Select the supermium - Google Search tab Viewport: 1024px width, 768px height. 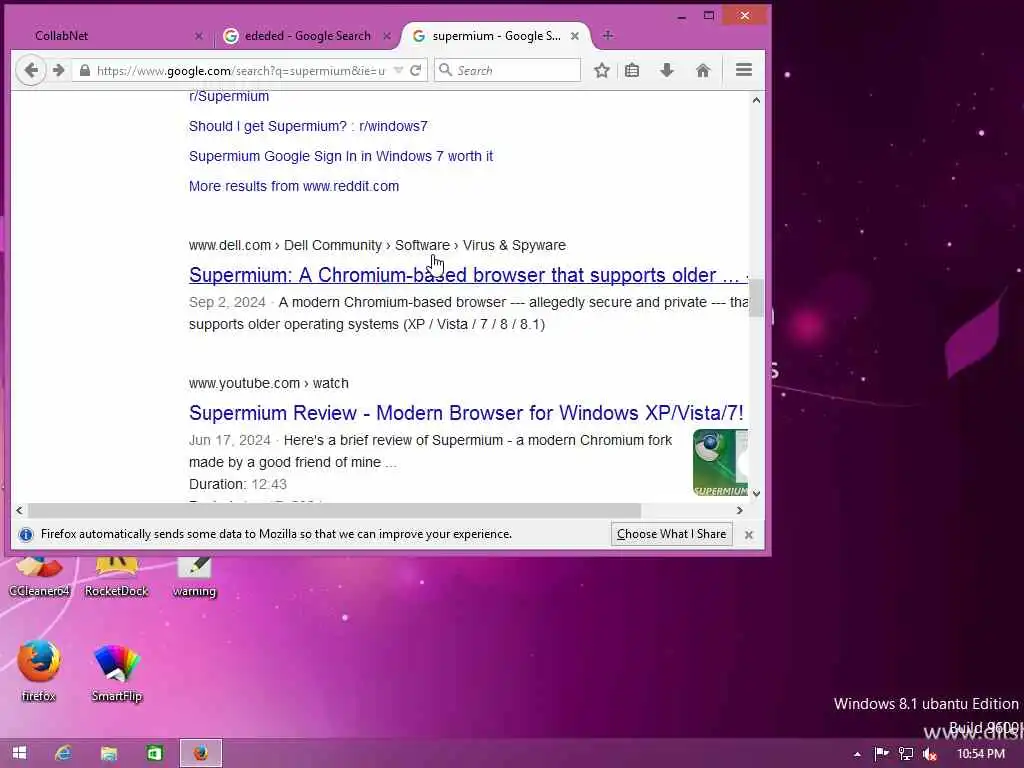click(x=496, y=36)
